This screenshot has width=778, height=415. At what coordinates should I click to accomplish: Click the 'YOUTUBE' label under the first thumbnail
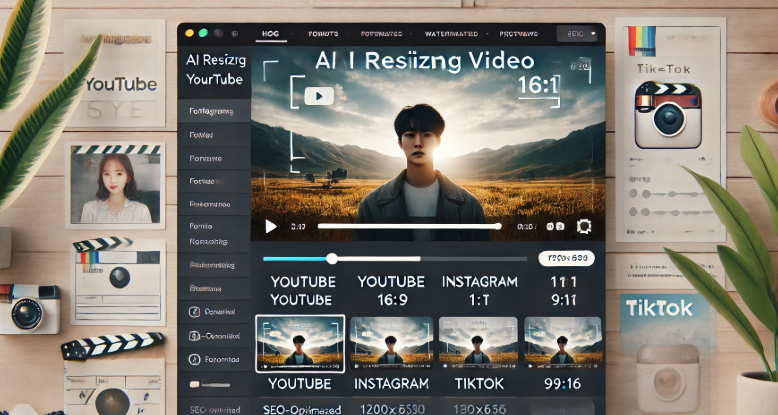tap(300, 384)
